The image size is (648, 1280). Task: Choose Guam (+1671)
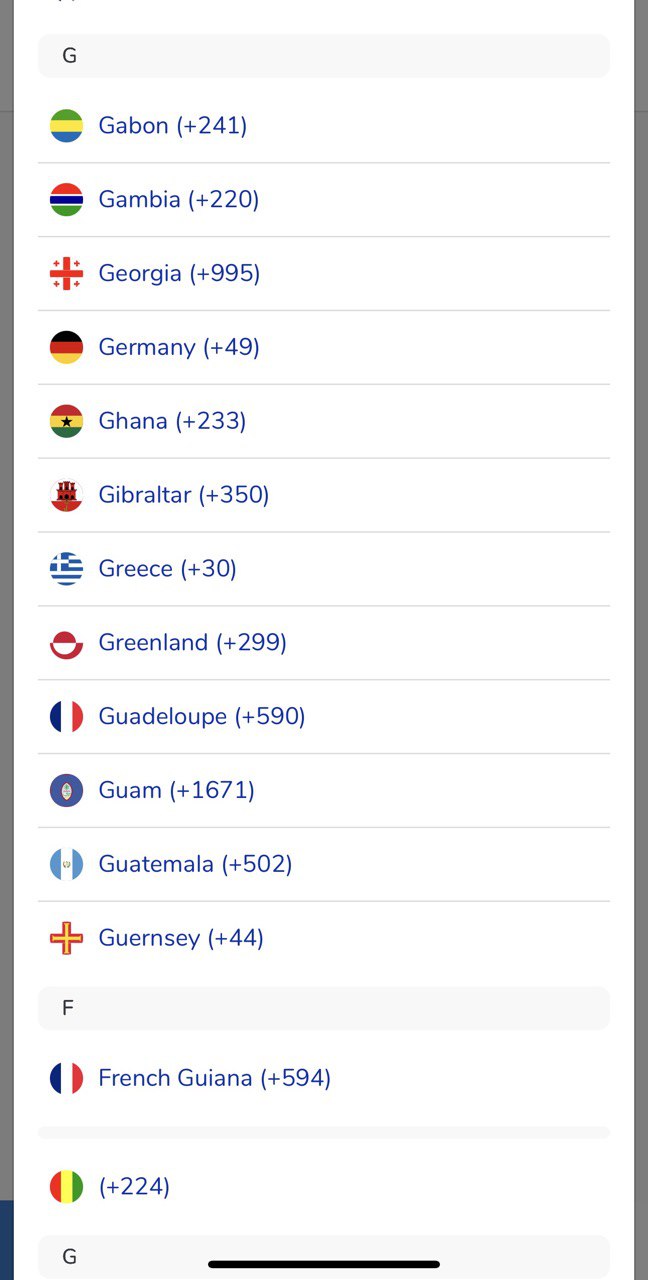(x=173, y=790)
